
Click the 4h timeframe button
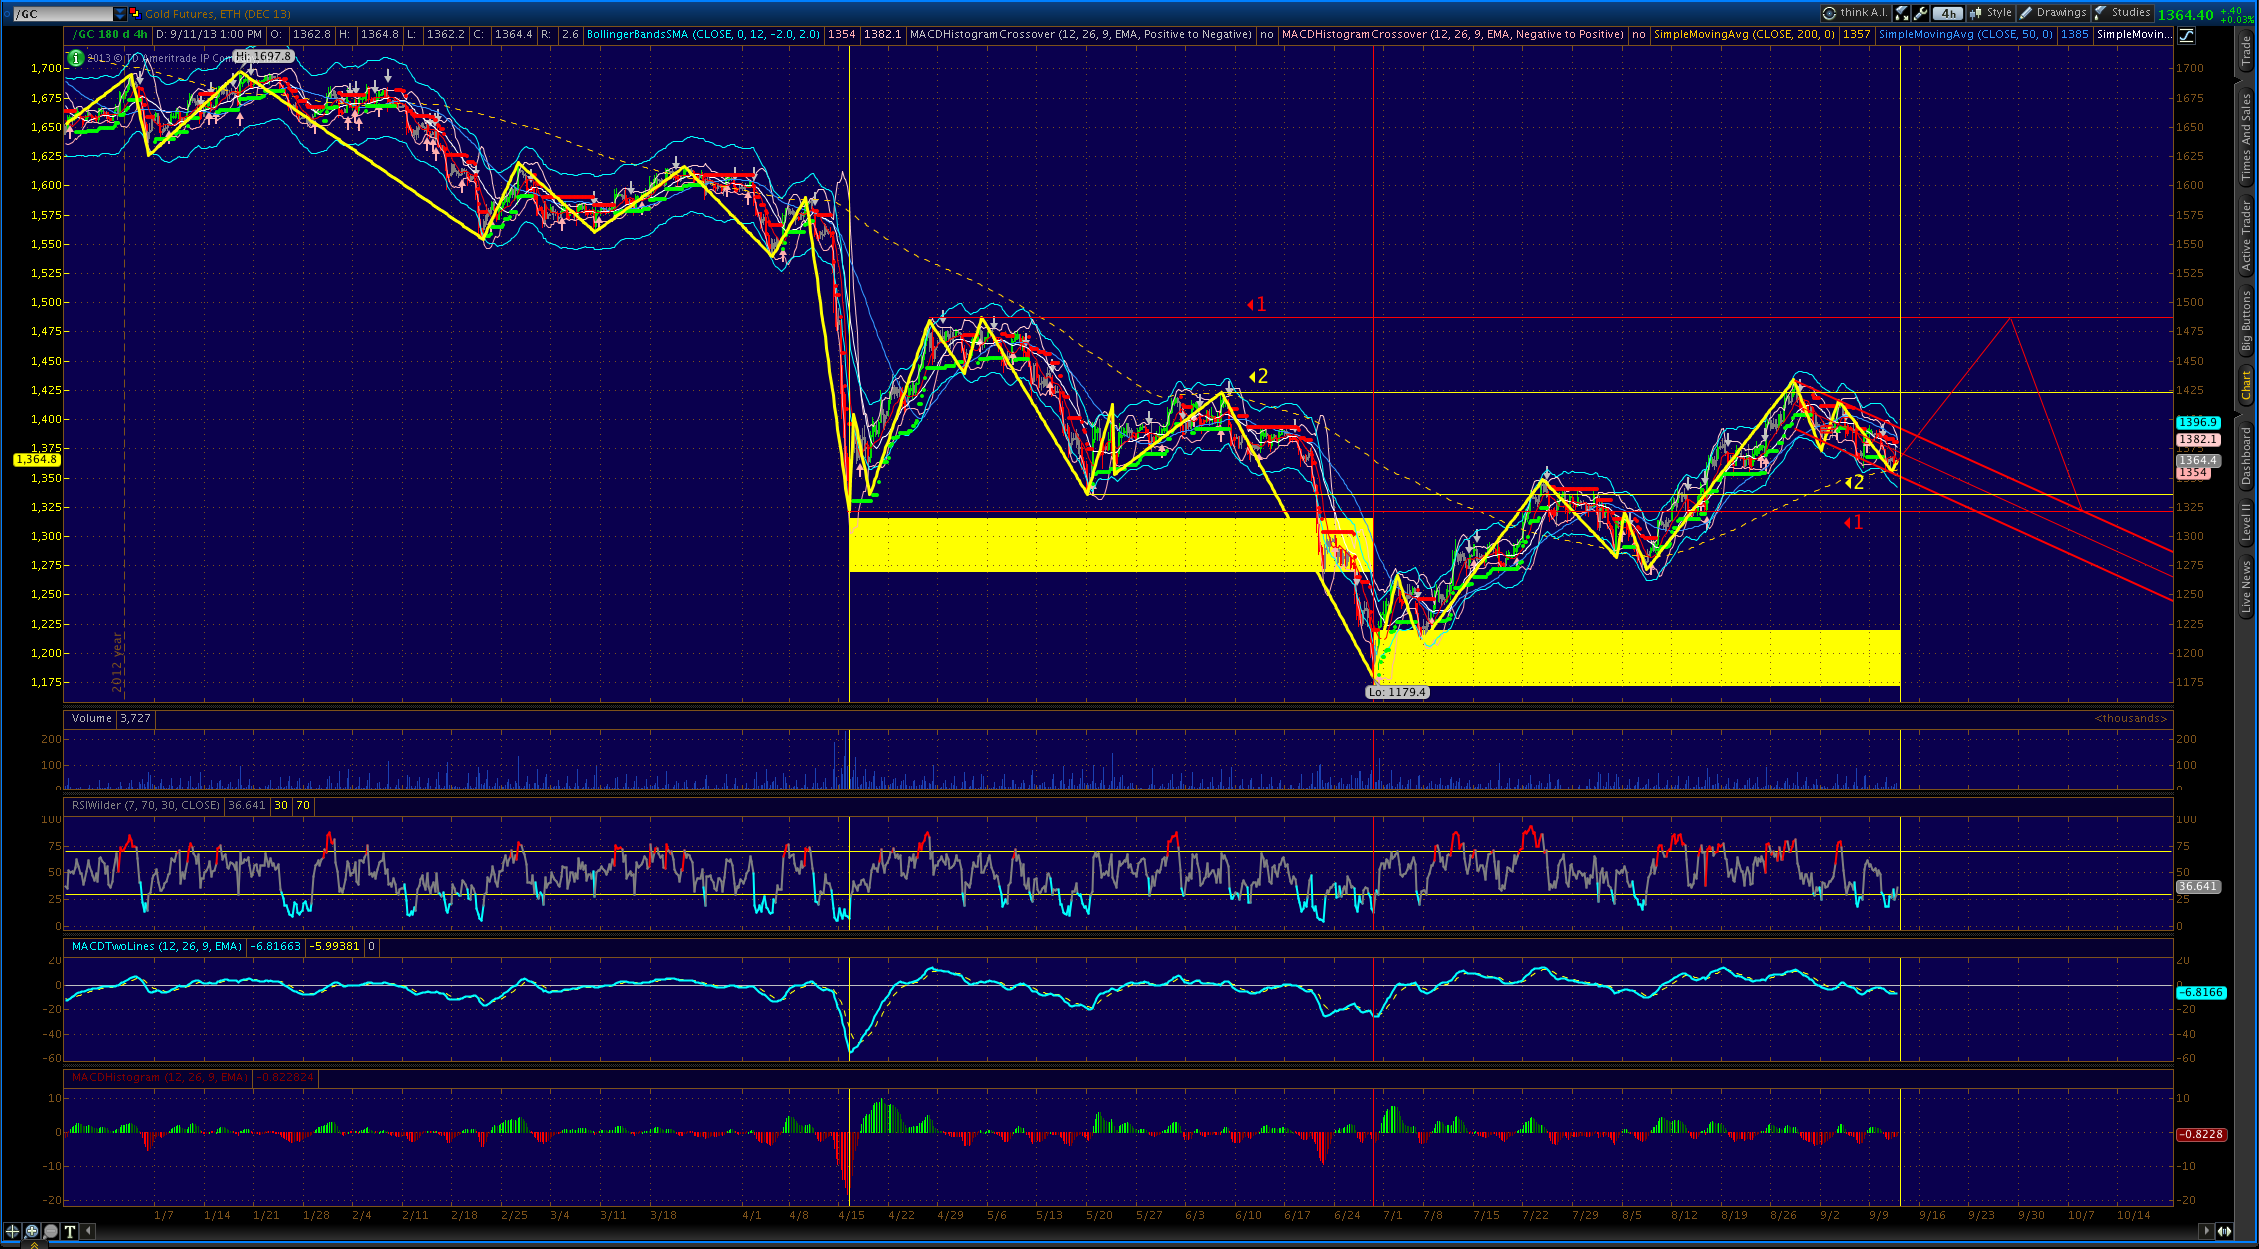pos(1948,13)
